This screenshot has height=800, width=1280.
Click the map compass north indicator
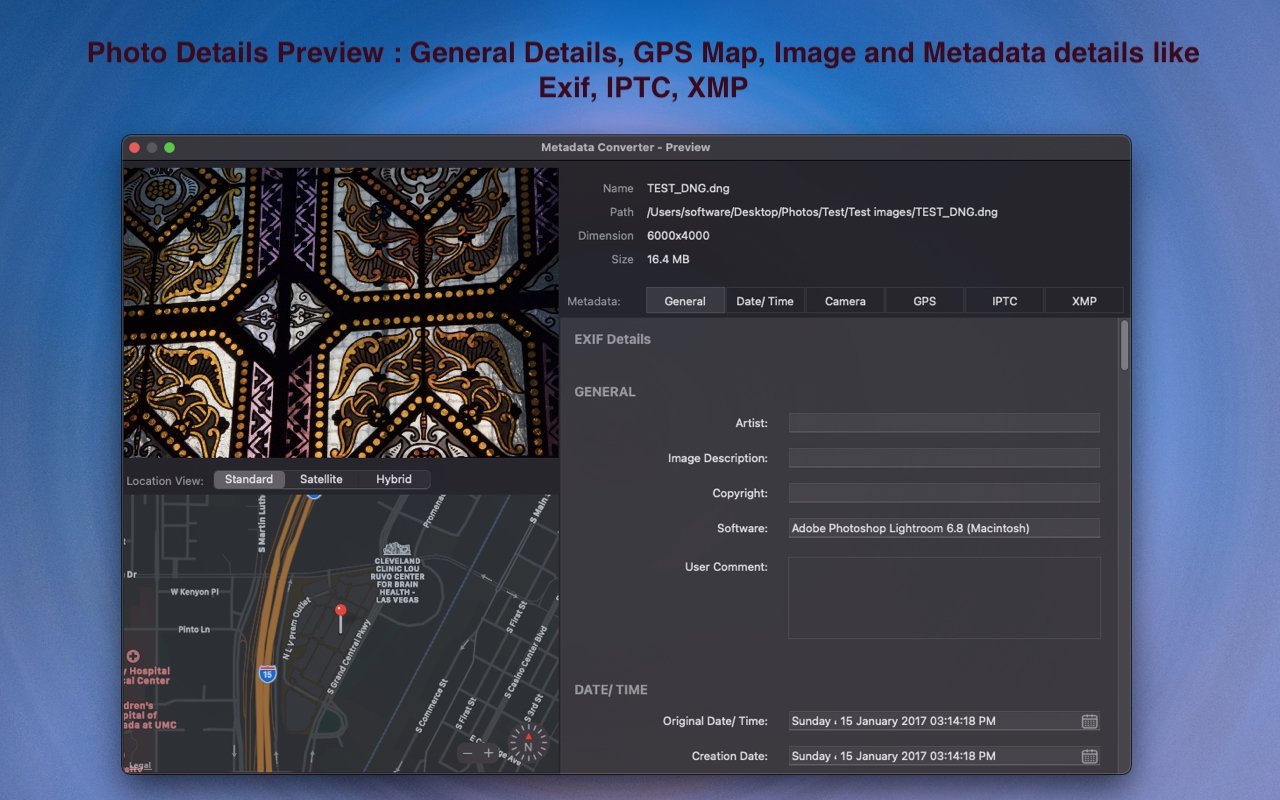coord(528,745)
